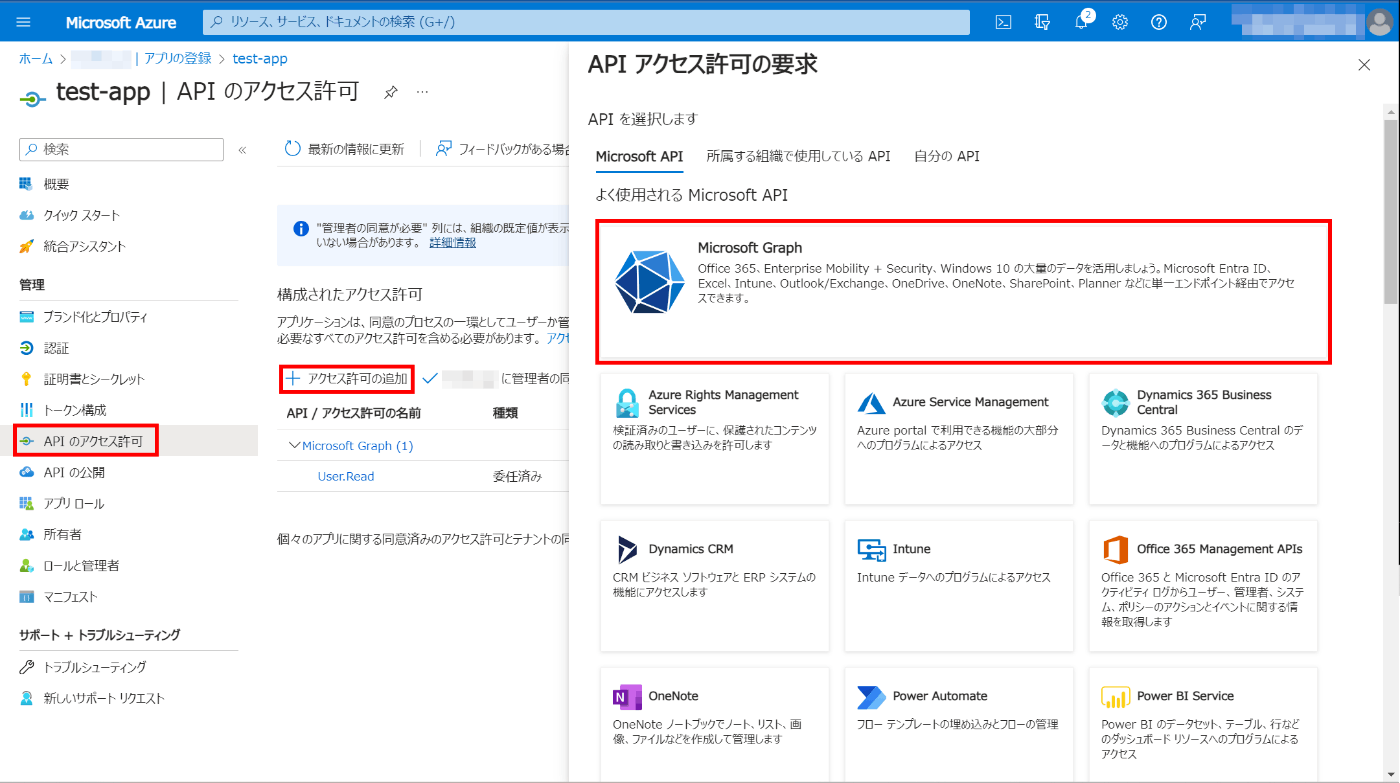Screen dimensions: 1400x783
Task: Select the Azure Service Management icon
Action: point(871,403)
